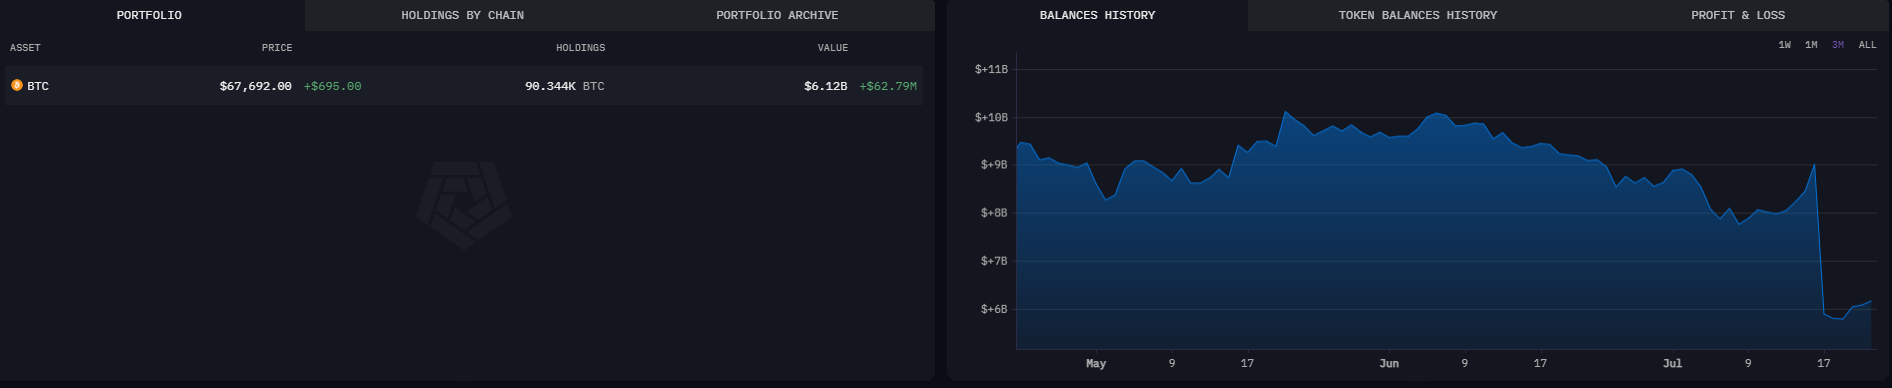Sort by the Price column header
The height and width of the screenshot is (388, 1892).
tap(277, 48)
